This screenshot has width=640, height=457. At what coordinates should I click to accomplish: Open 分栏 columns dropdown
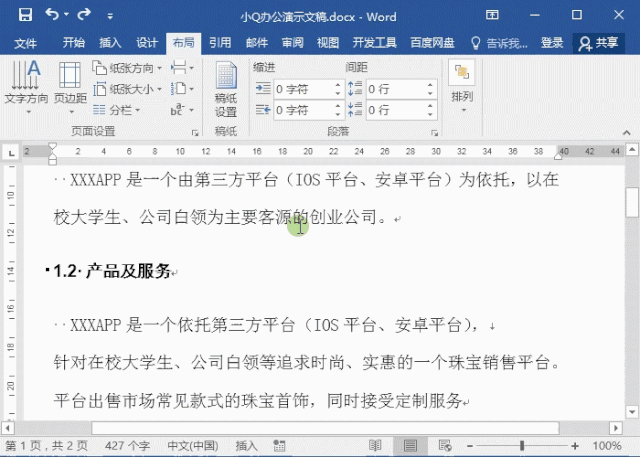click(x=117, y=110)
